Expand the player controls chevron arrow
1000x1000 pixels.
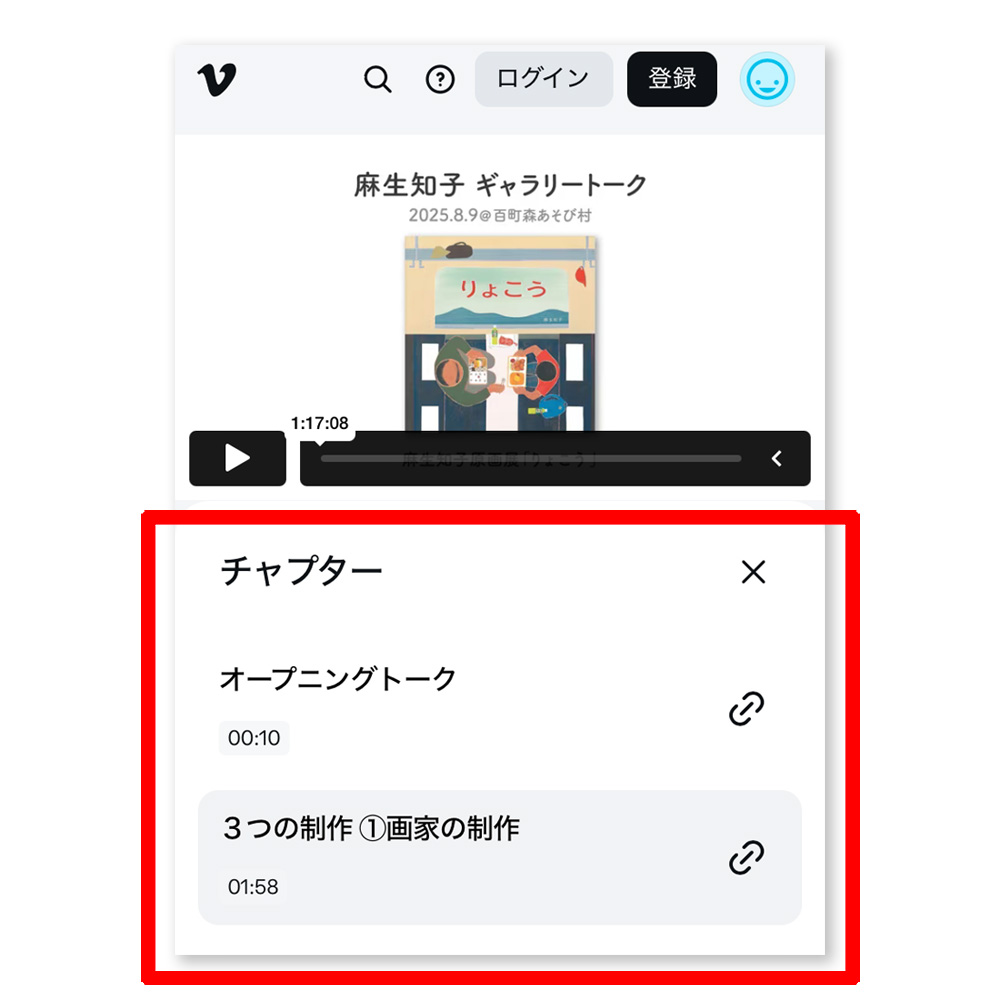pyautogui.click(x=776, y=458)
